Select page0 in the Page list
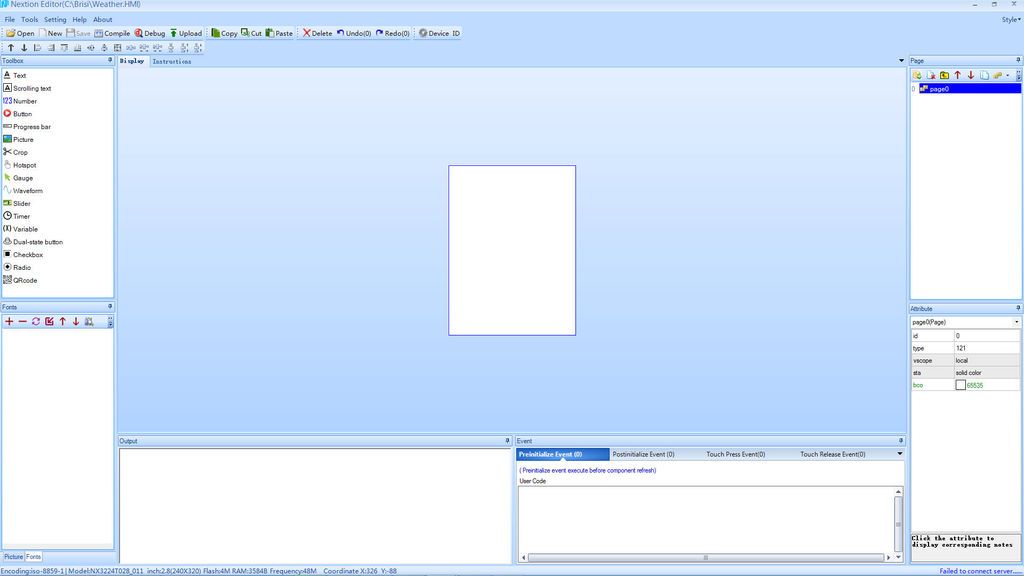 [940, 88]
